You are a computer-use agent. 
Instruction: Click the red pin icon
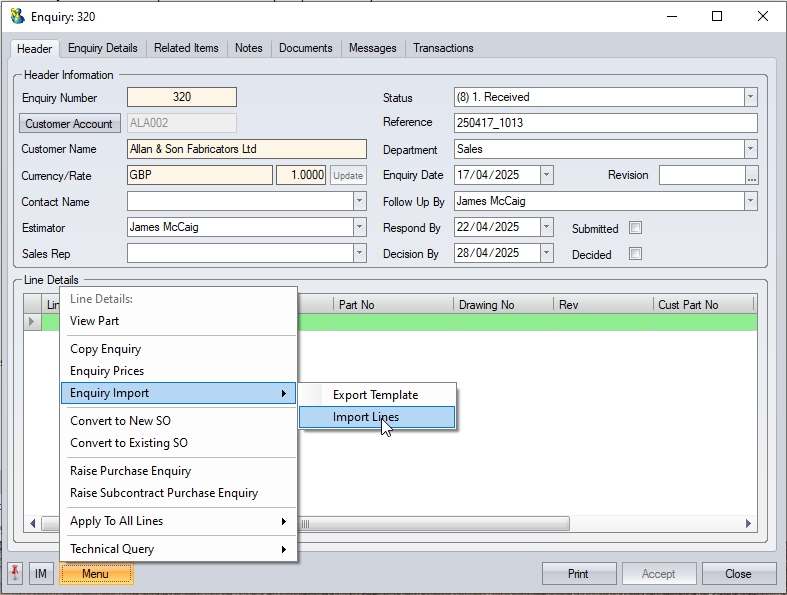(x=15, y=573)
